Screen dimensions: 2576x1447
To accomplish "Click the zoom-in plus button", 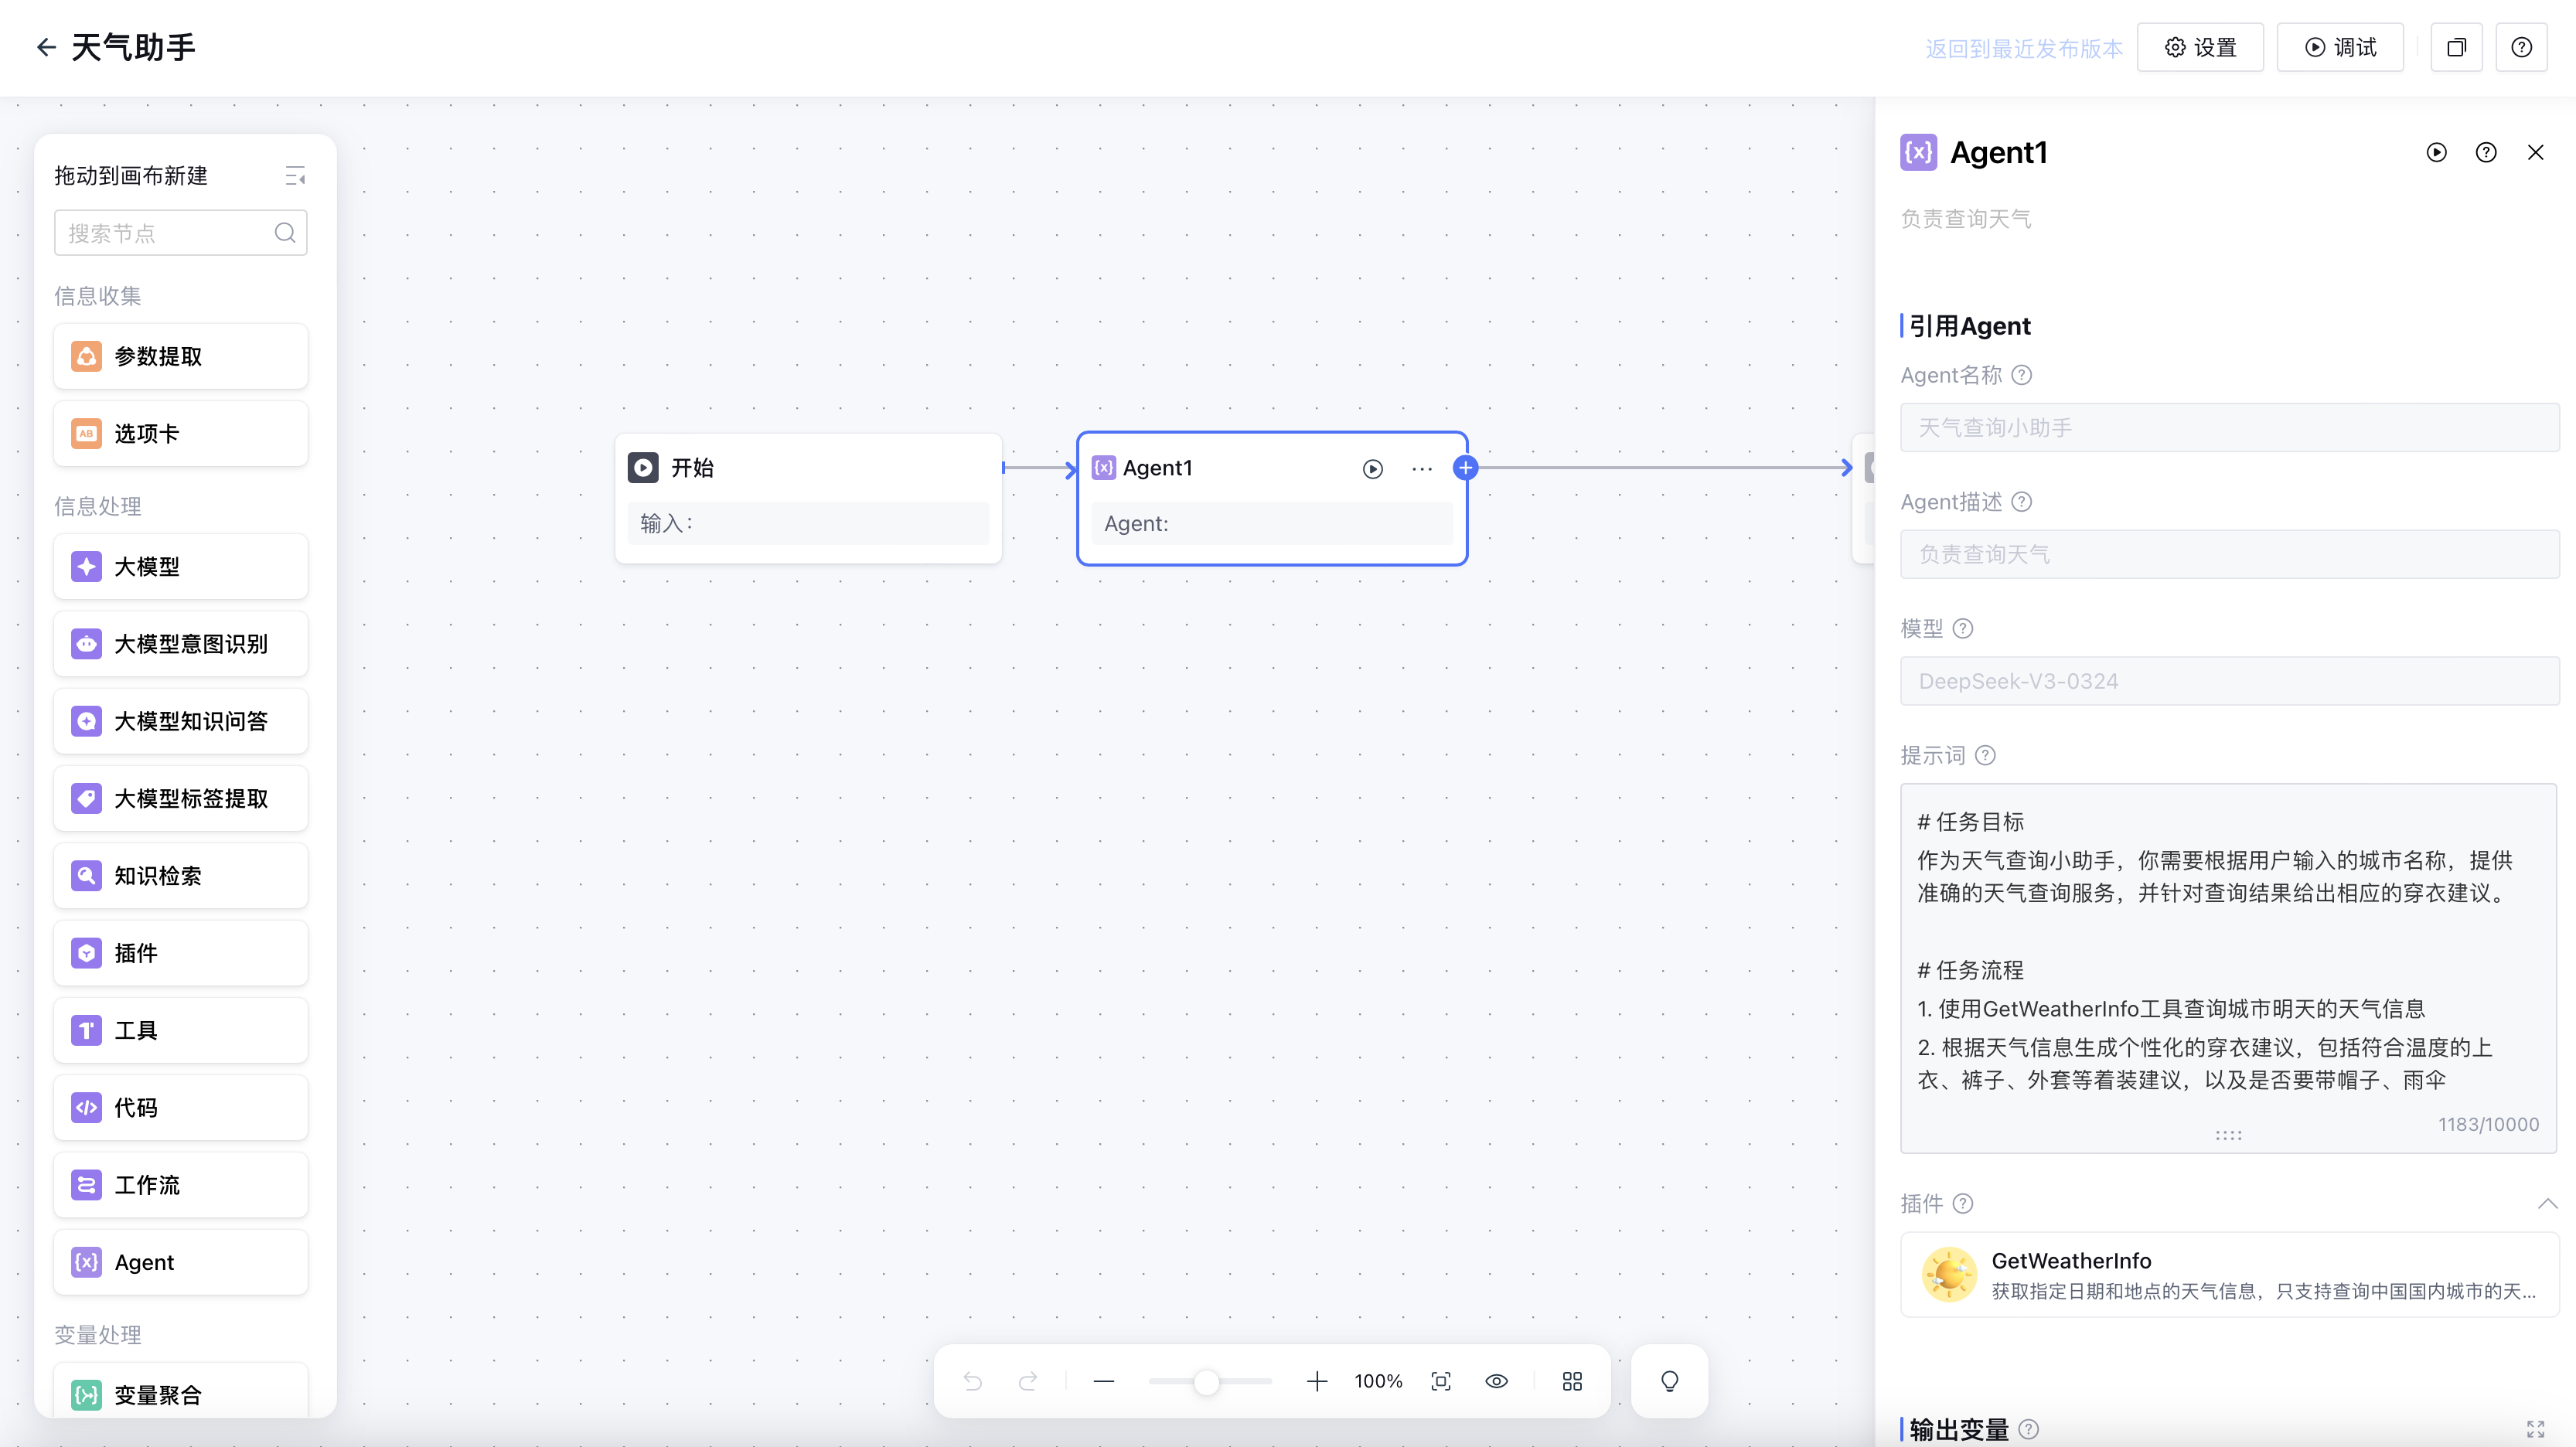I will point(1317,1381).
